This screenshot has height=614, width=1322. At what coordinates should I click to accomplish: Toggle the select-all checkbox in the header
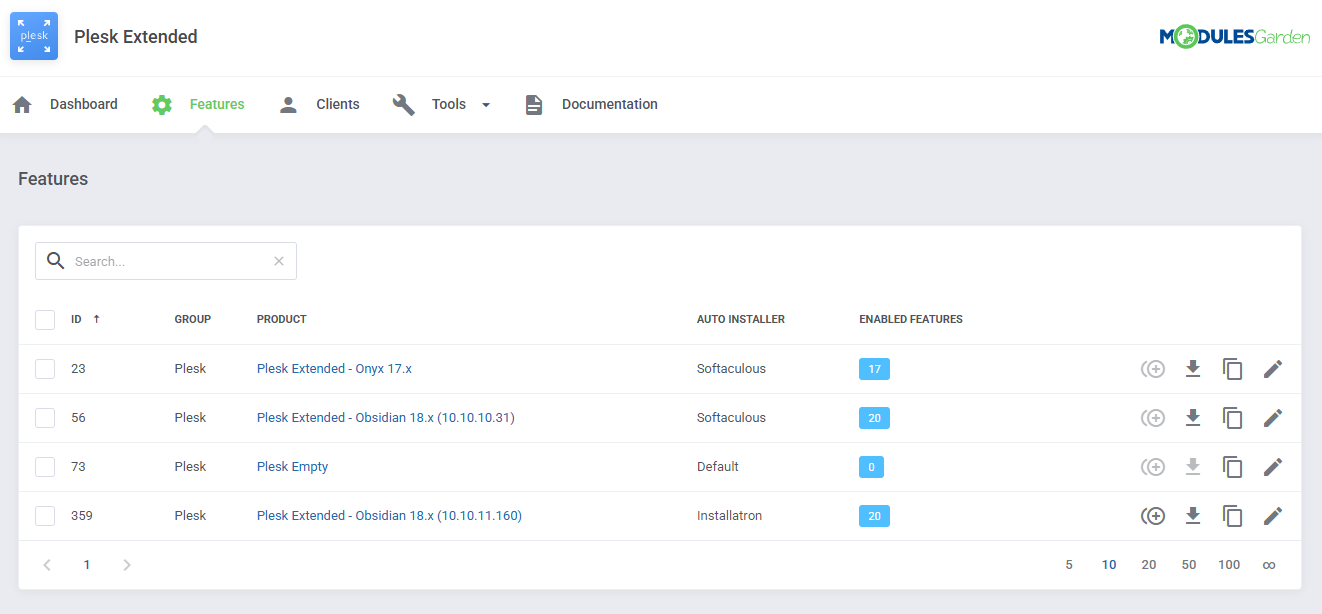[45, 319]
